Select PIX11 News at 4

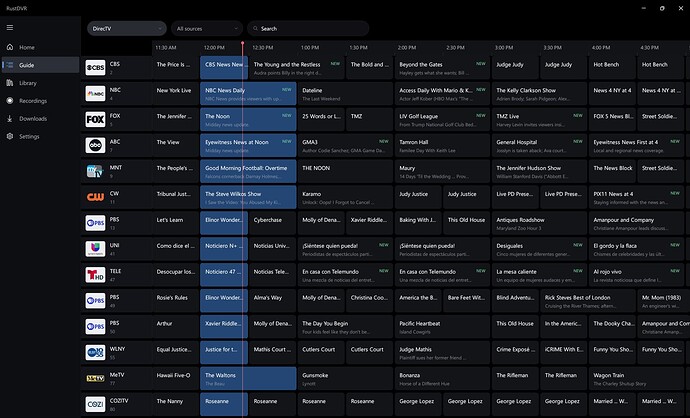click(x=636, y=197)
